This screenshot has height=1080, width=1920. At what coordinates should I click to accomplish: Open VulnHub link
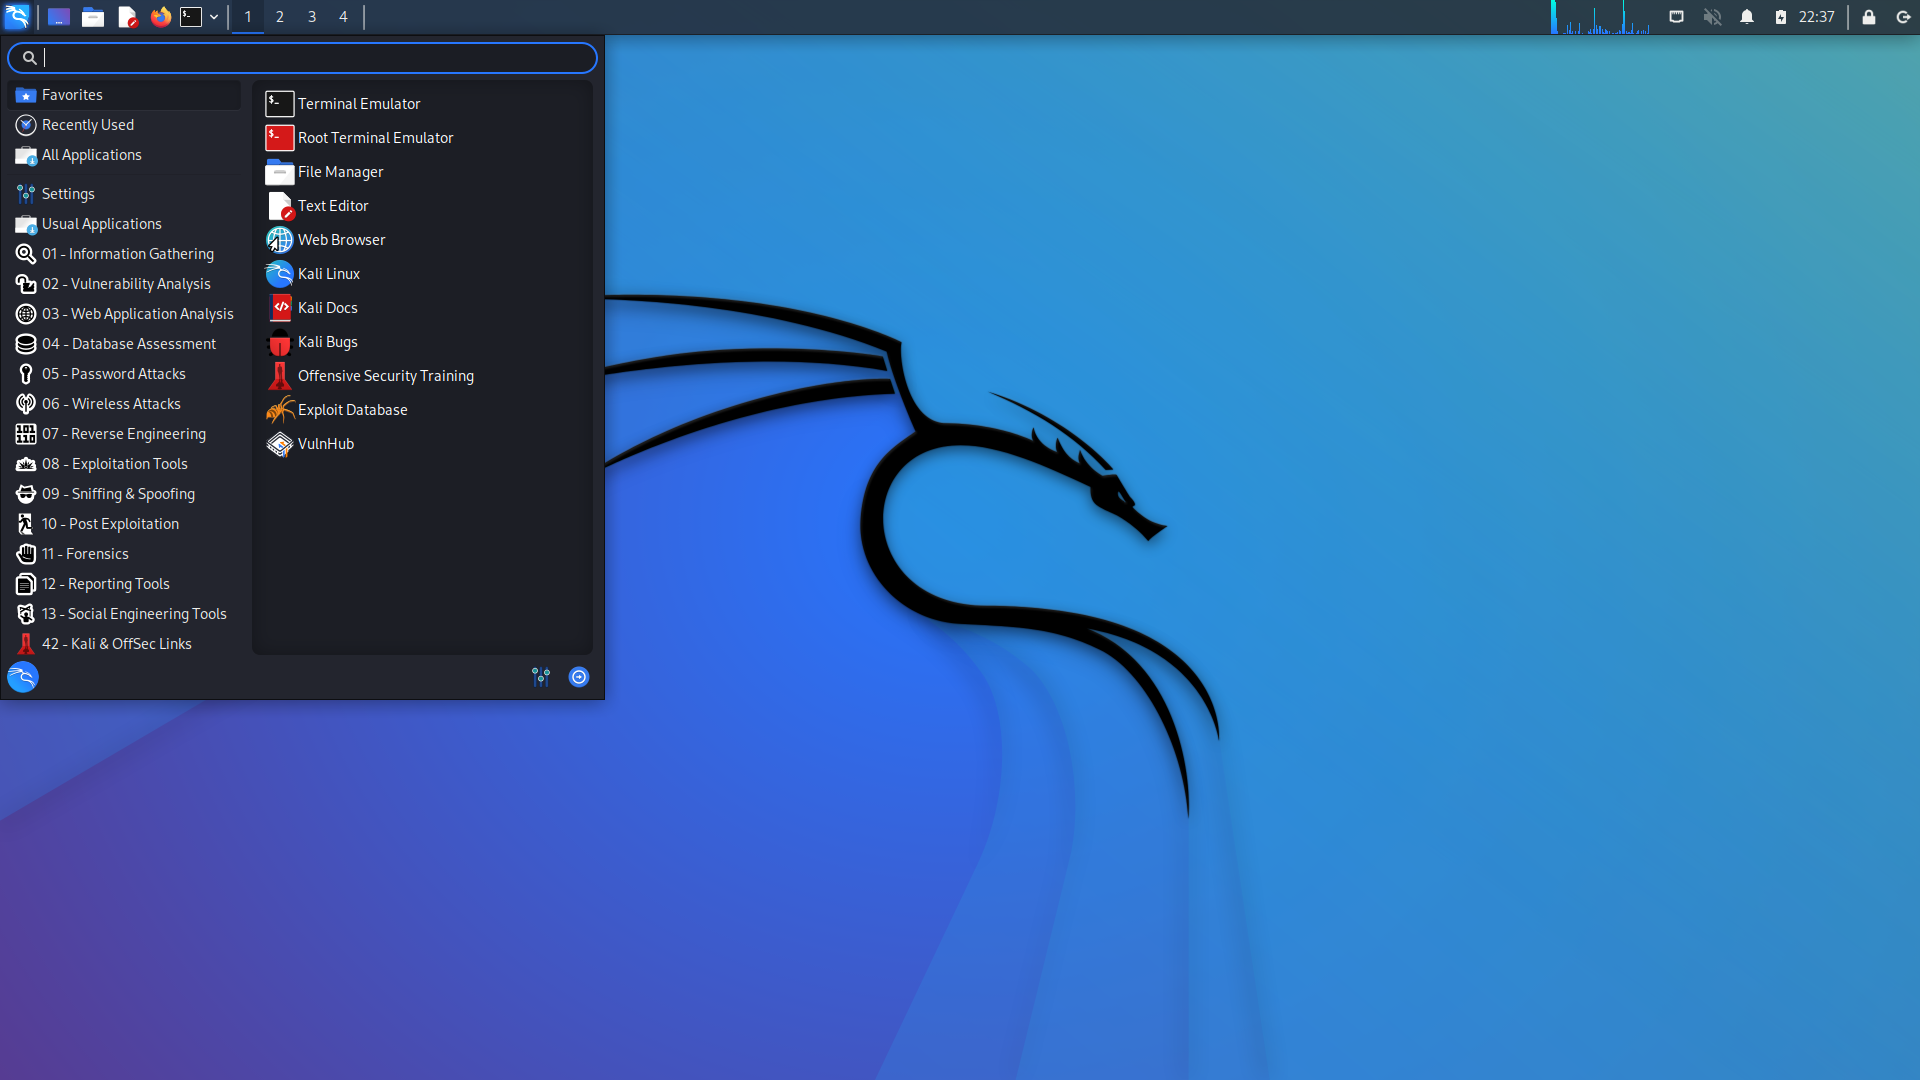pos(326,443)
